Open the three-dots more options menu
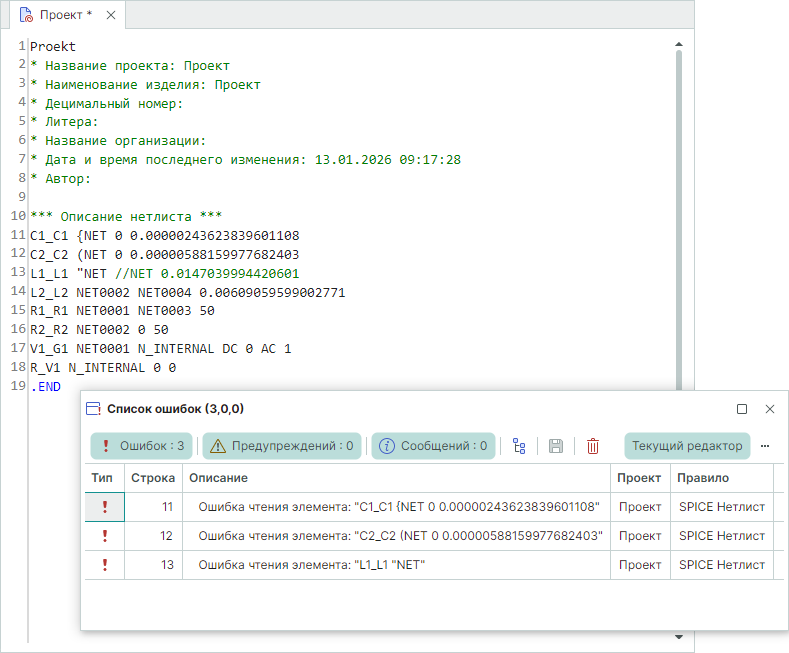Image resolution: width=789 pixels, height=653 pixels. 765,446
